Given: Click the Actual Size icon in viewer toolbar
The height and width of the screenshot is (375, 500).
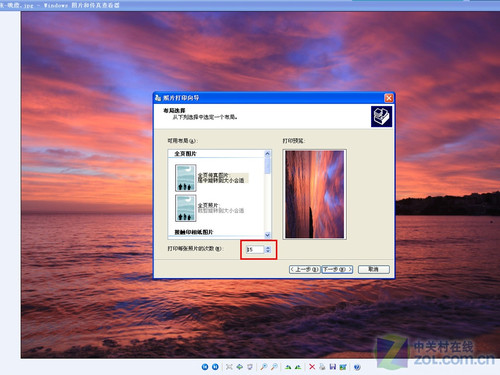Looking at the screenshot, I should [239, 367].
